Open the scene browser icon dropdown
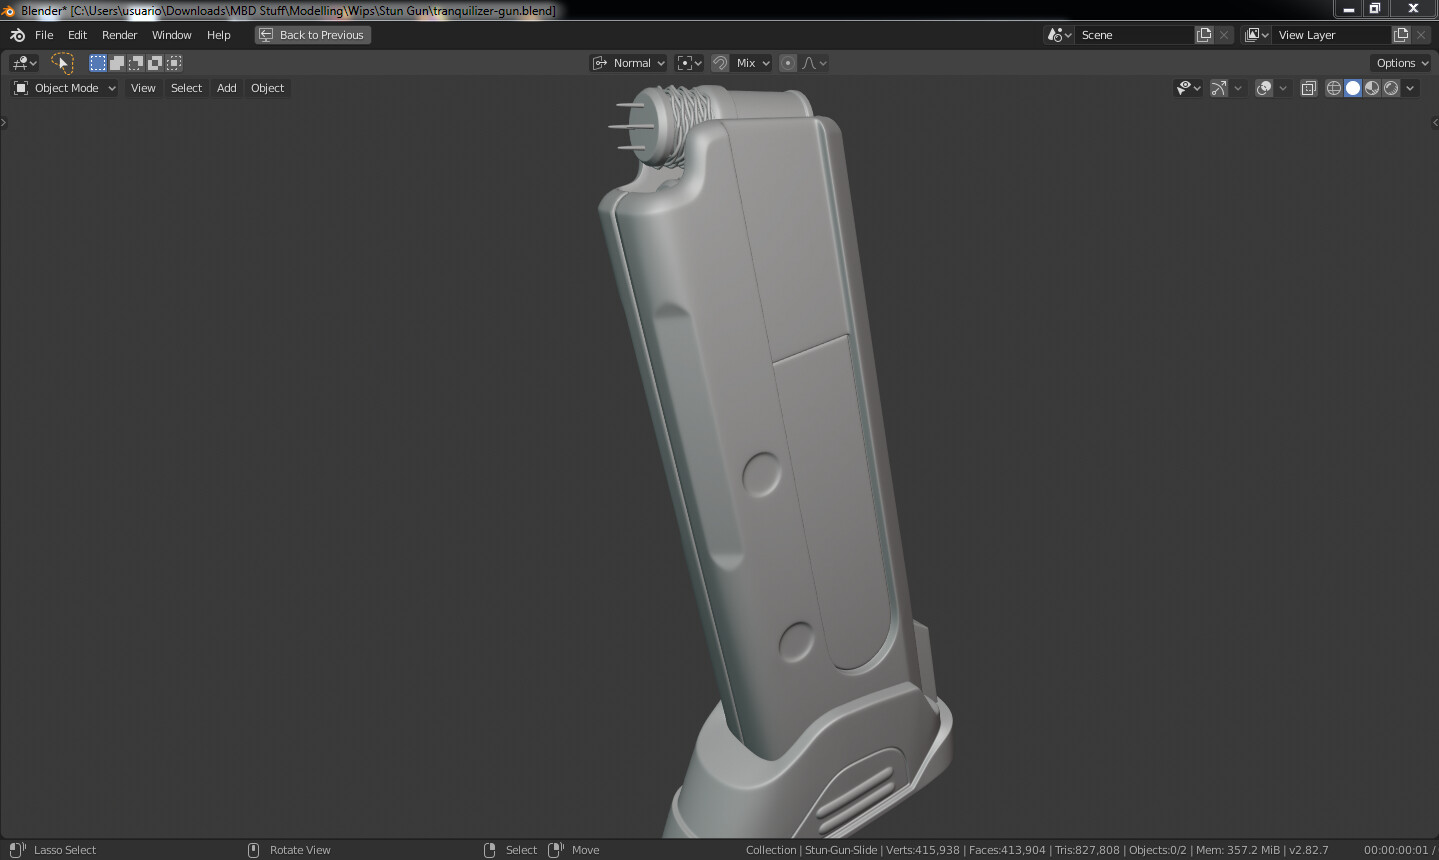Image resolution: width=1439 pixels, height=860 pixels. [1059, 35]
